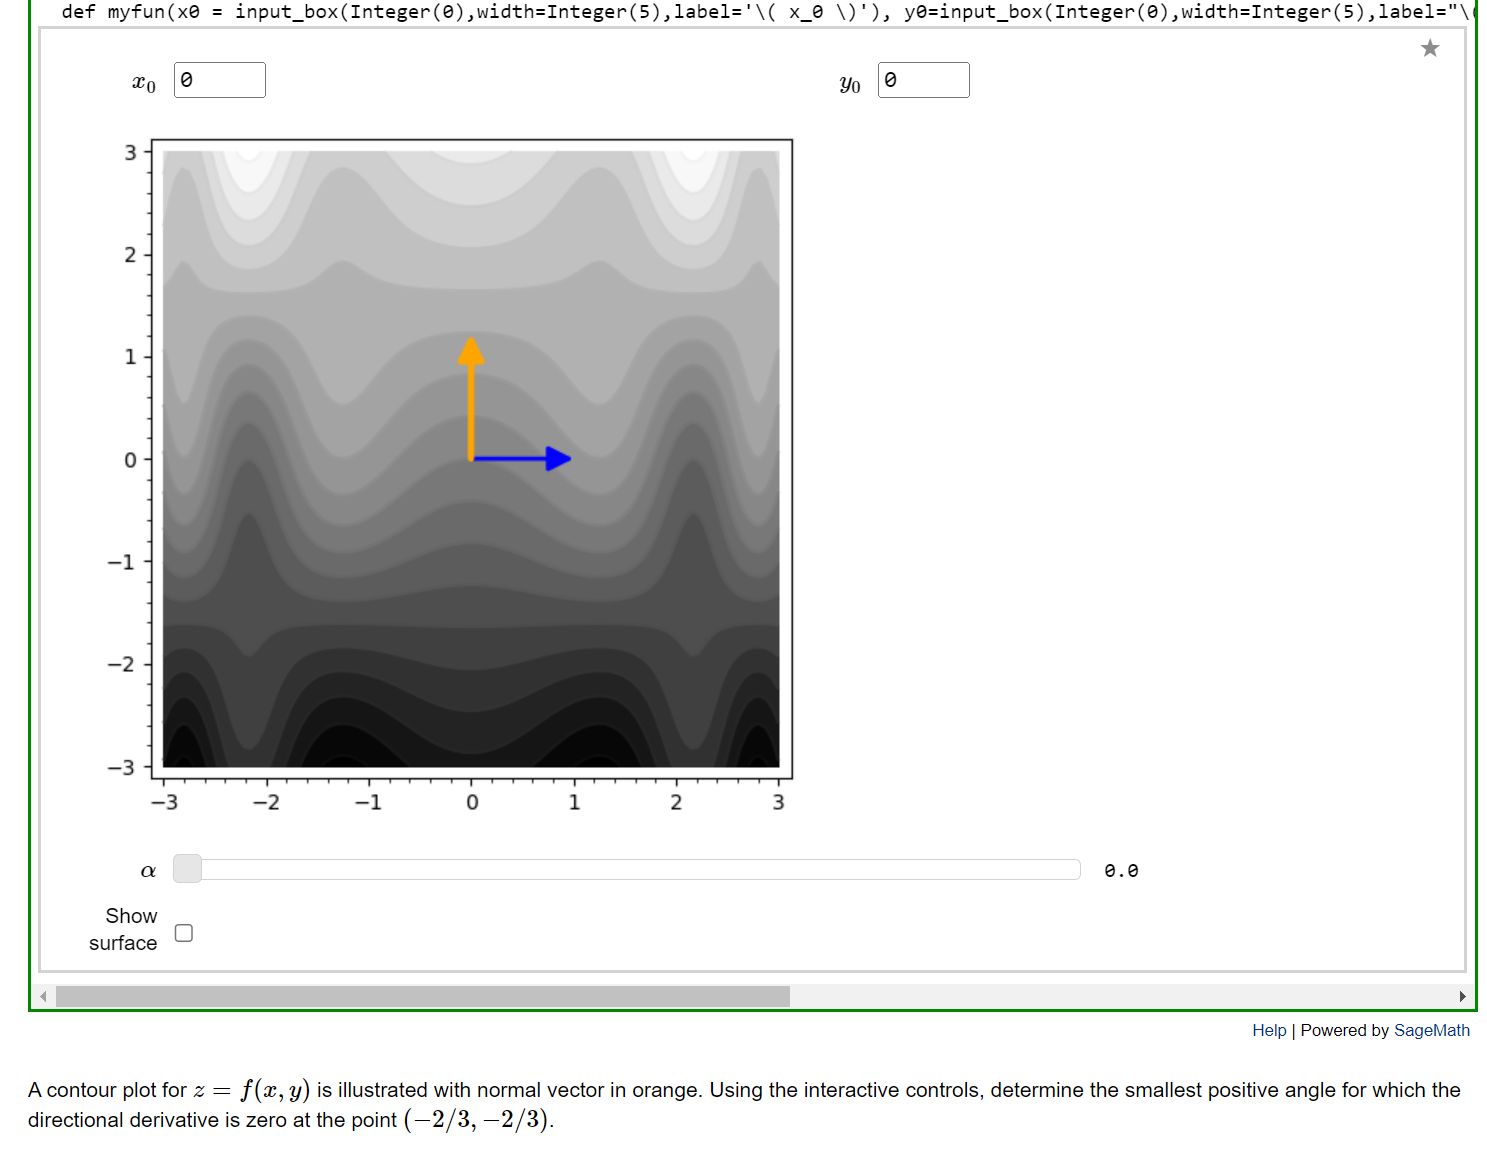Click the star icon to favorite the interact
The image size is (1487, 1149).
pos(1430,47)
